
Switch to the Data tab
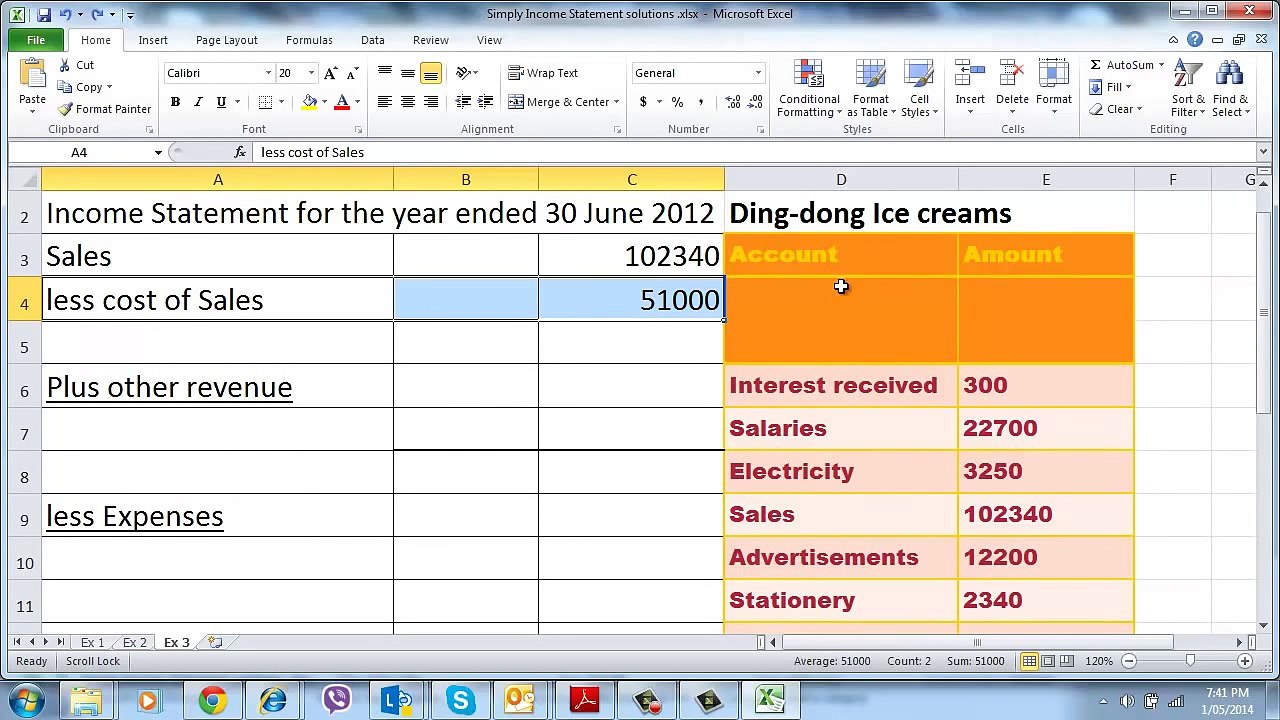coord(372,40)
